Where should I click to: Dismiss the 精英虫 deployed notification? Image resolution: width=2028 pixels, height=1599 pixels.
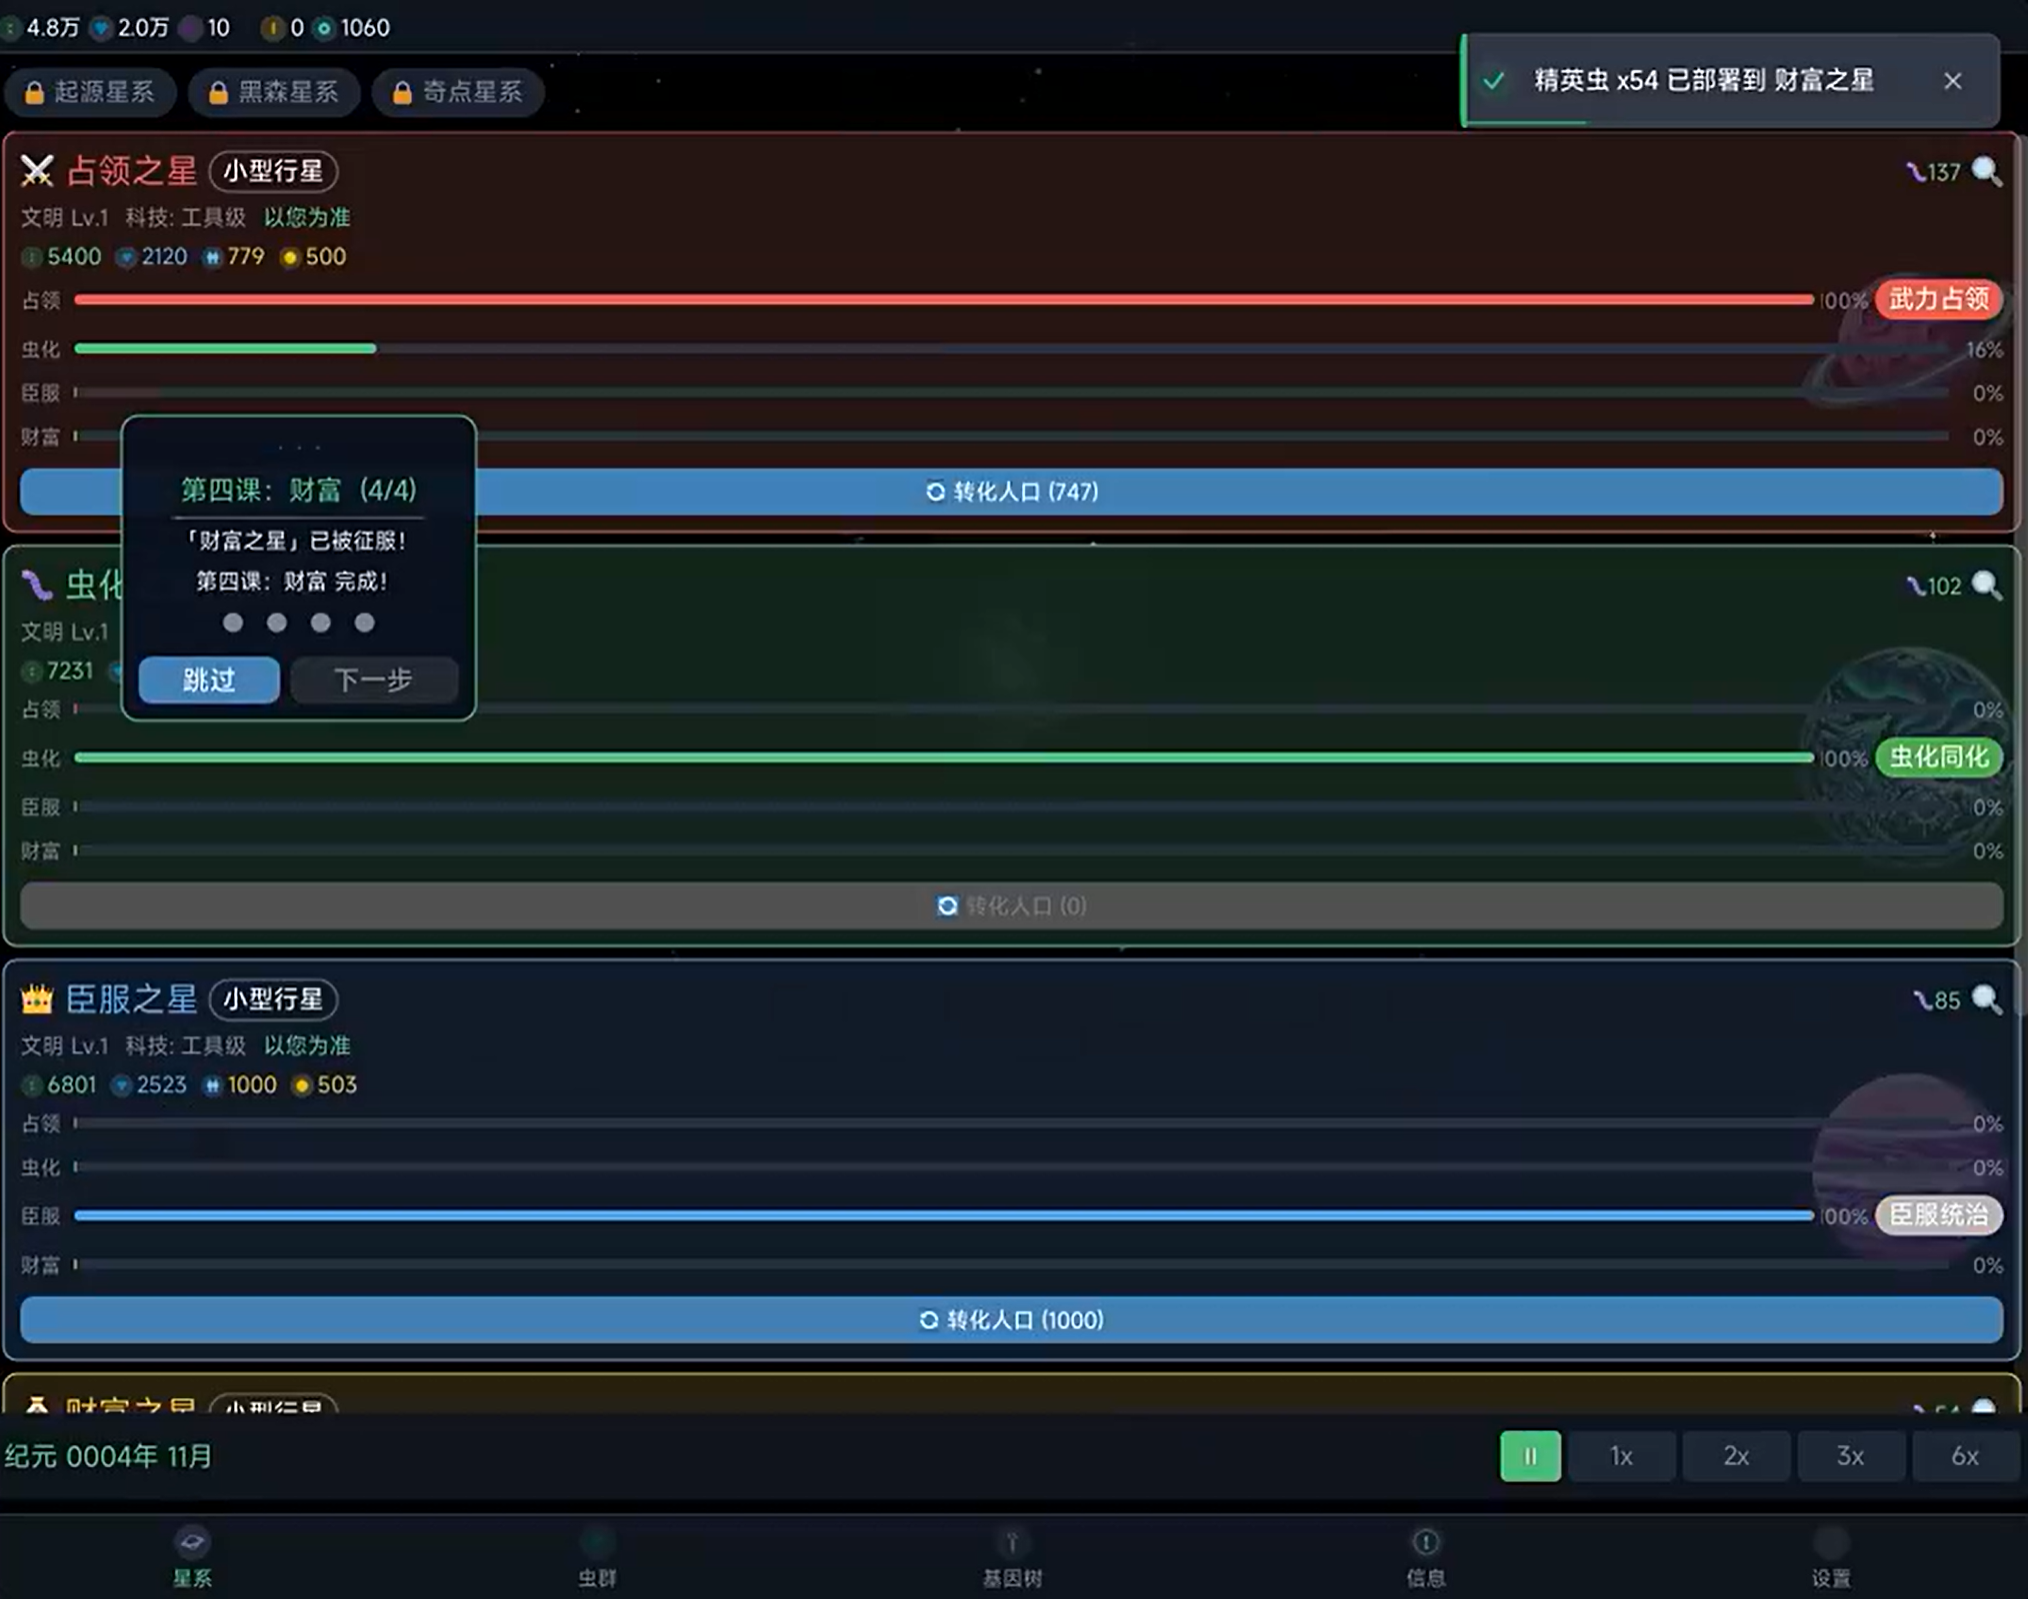point(1952,81)
